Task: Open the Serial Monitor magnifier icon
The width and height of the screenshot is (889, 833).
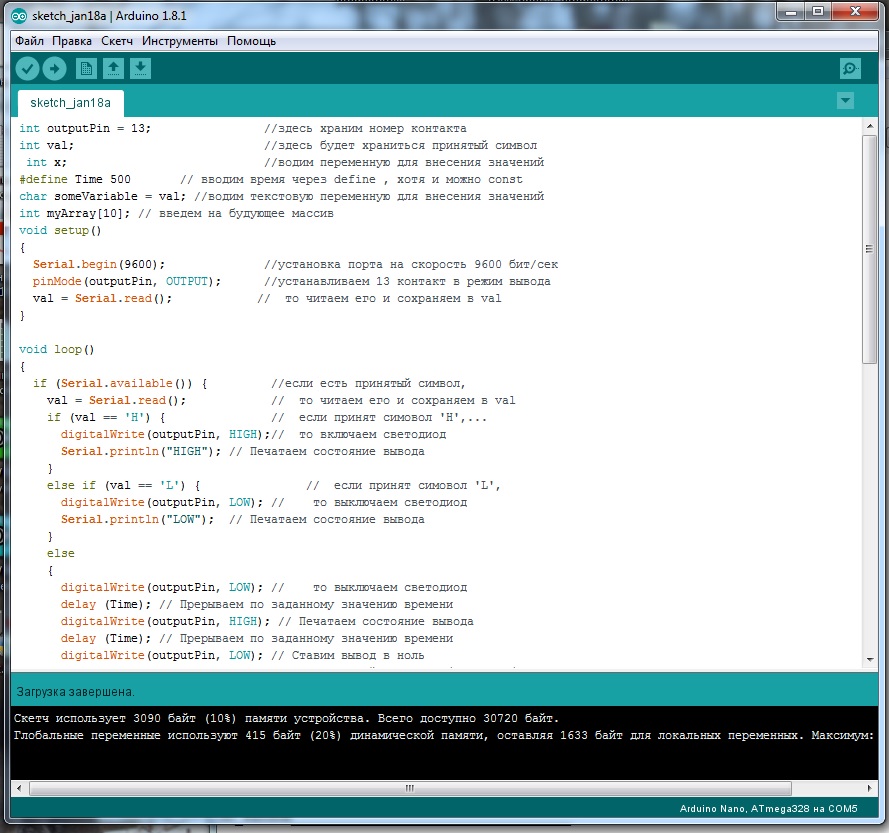Action: click(850, 69)
